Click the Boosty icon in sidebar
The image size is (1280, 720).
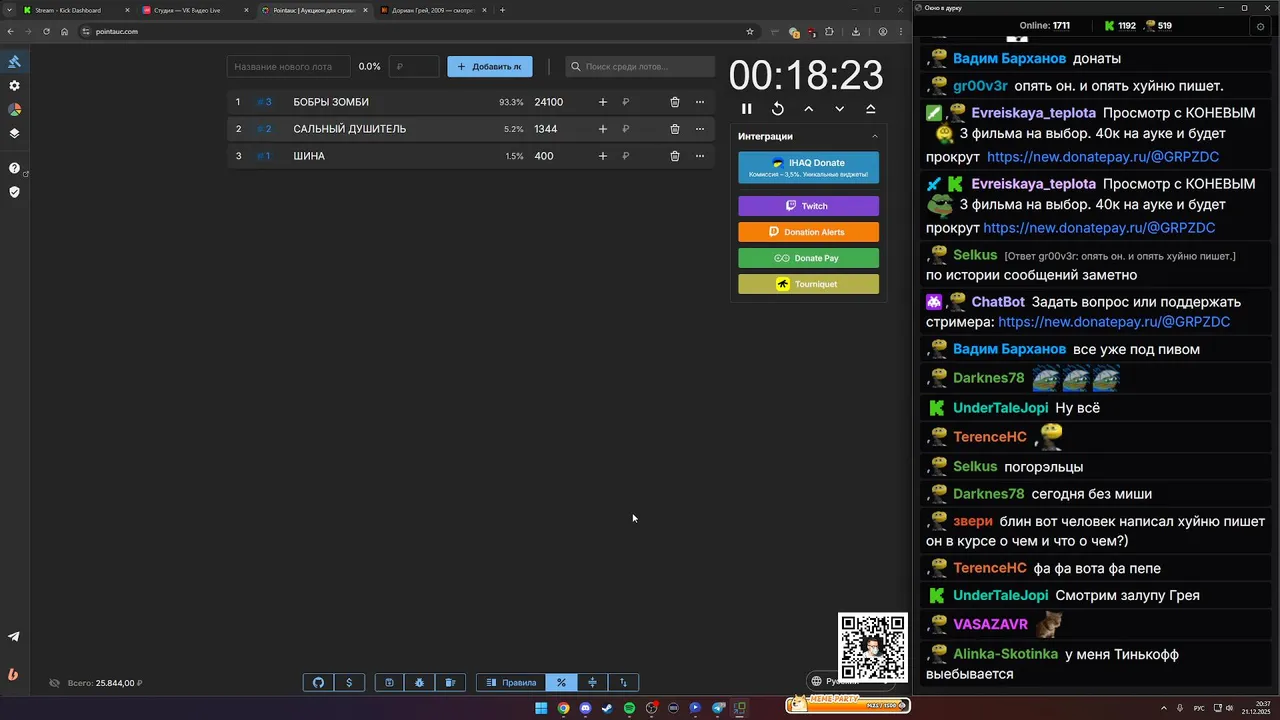[x=13, y=674]
